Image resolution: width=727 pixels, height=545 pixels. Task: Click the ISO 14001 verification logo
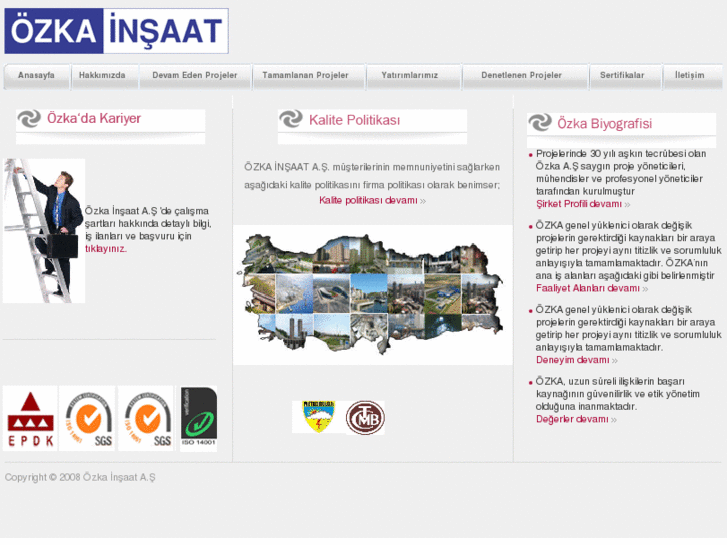(198, 418)
